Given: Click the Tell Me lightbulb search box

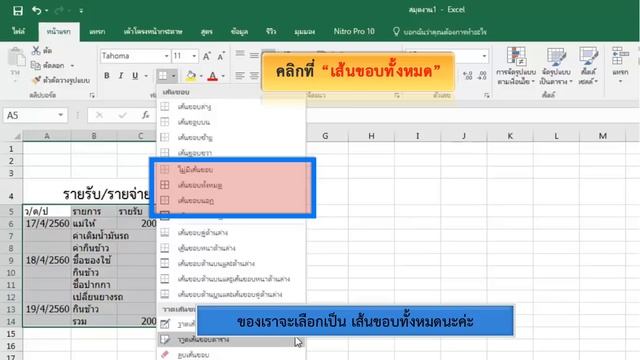Looking at the screenshot, I should [440, 31].
